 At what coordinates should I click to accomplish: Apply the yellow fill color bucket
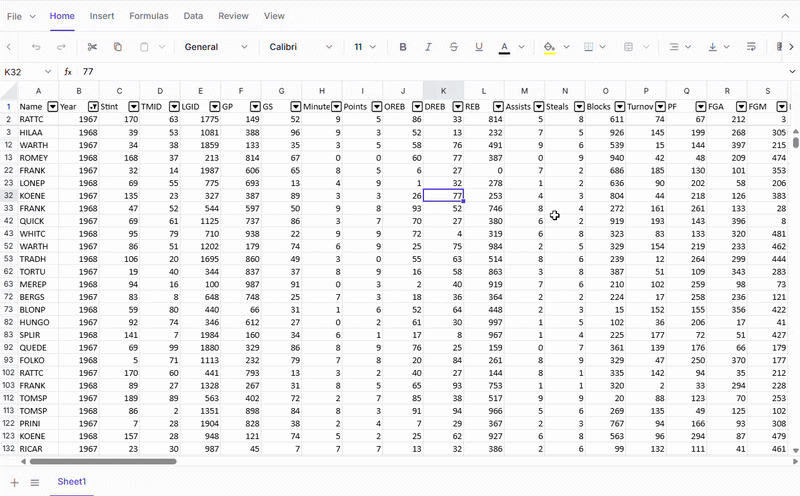pyautogui.click(x=549, y=47)
